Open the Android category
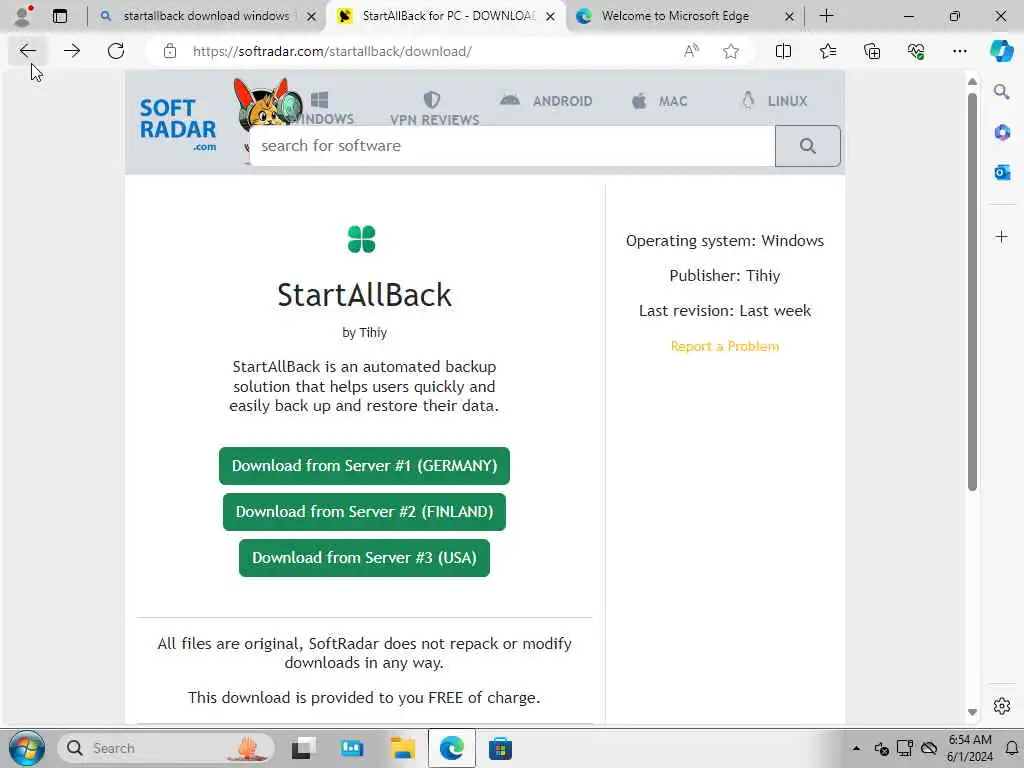This screenshot has width=1024, height=768. pos(546,101)
